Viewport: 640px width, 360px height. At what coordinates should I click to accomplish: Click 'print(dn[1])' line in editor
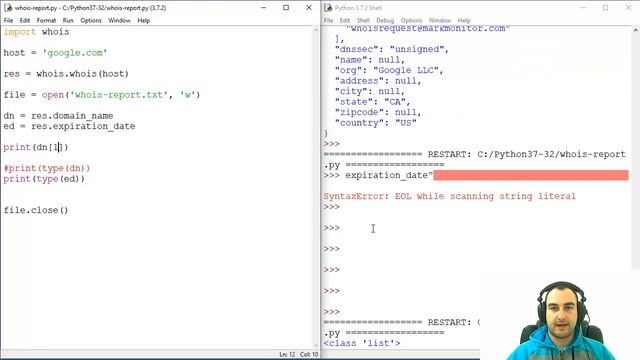click(36, 147)
